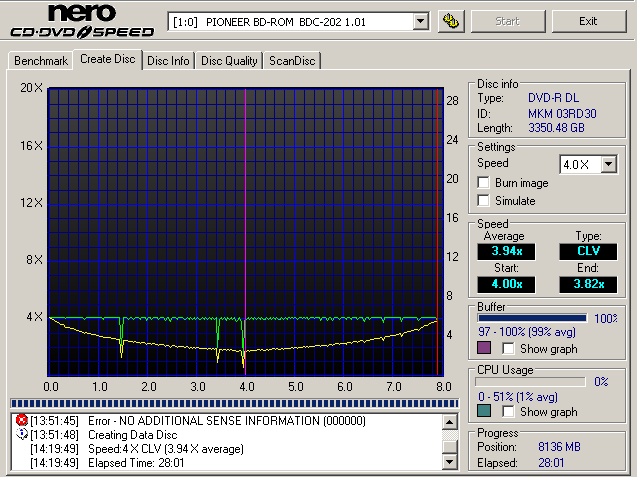The height and width of the screenshot is (477, 637).
Task: Switch to the Benchmark tab
Action: pos(41,61)
